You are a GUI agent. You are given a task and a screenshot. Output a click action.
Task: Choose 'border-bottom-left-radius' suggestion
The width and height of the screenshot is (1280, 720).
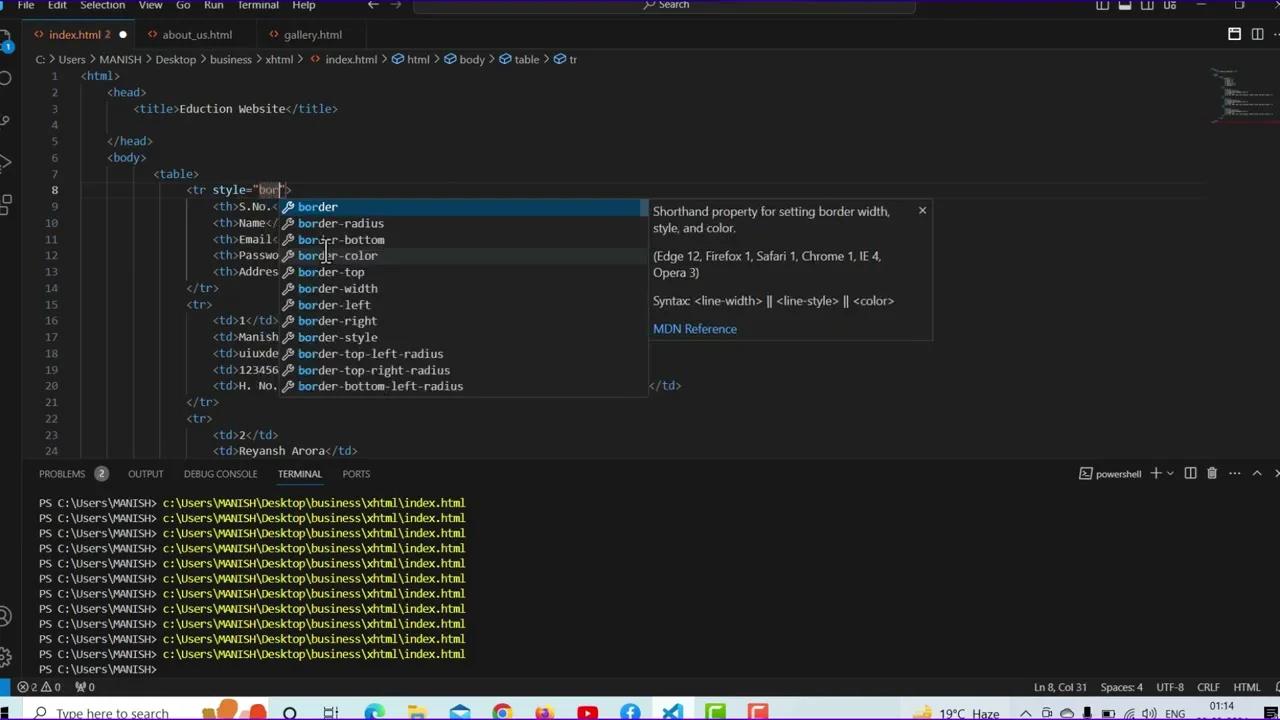[x=463, y=386]
